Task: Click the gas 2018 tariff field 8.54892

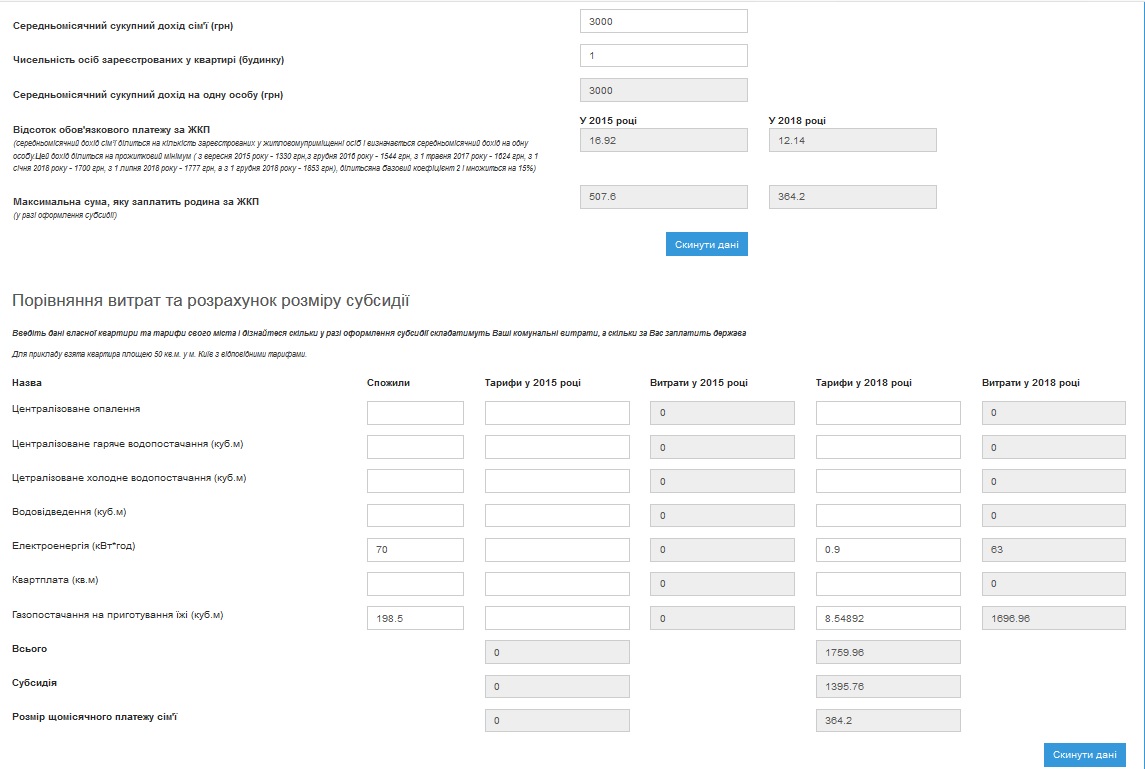Action: point(888,618)
